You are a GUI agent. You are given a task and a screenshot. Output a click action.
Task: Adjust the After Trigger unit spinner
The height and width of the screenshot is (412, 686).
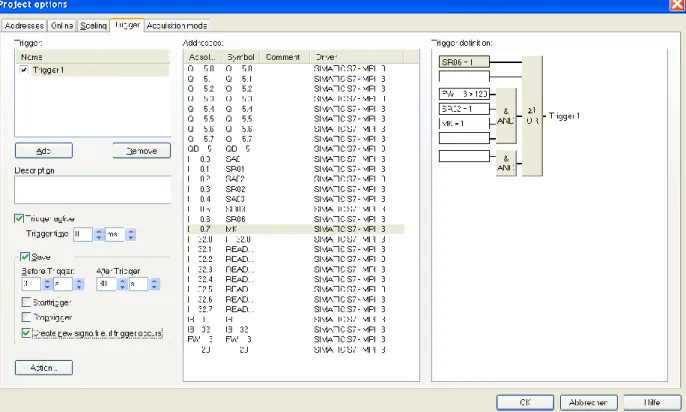click(x=154, y=284)
